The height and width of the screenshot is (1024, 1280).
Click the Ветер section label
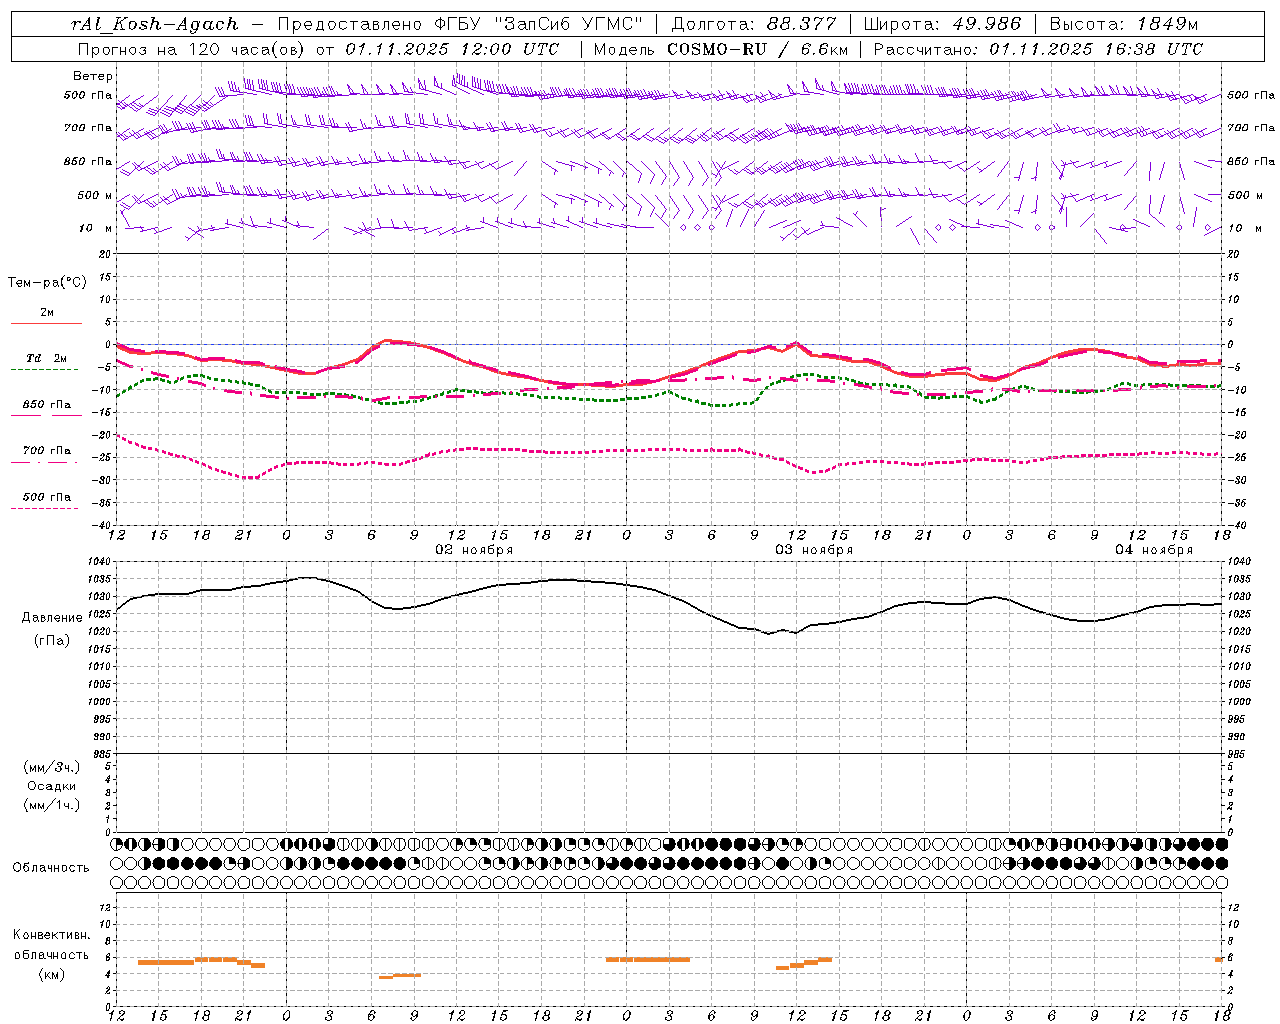[x=93, y=76]
